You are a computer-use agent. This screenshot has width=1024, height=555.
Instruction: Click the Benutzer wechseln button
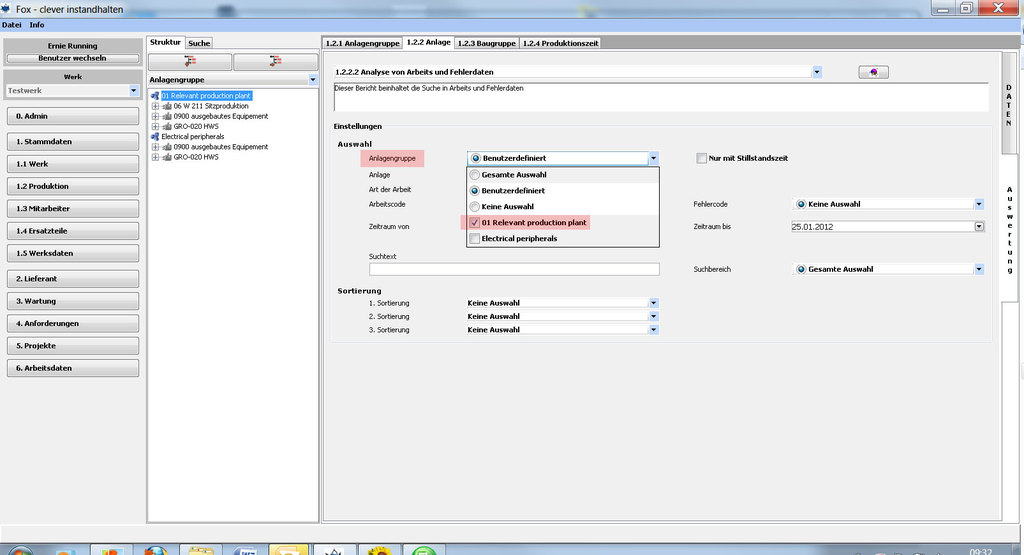click(70, 58)
